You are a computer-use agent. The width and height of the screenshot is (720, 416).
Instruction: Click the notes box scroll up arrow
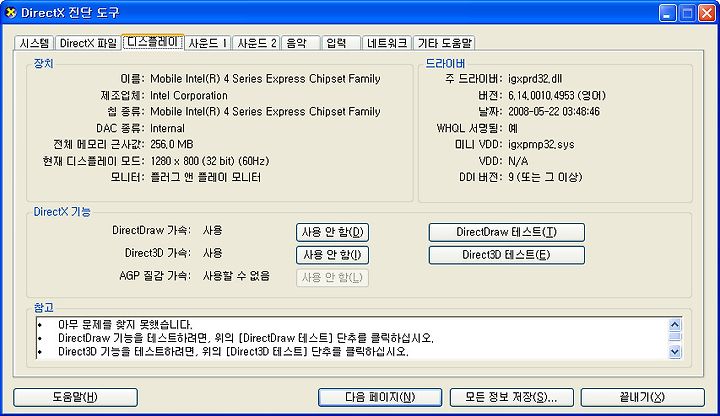[675, 325]
